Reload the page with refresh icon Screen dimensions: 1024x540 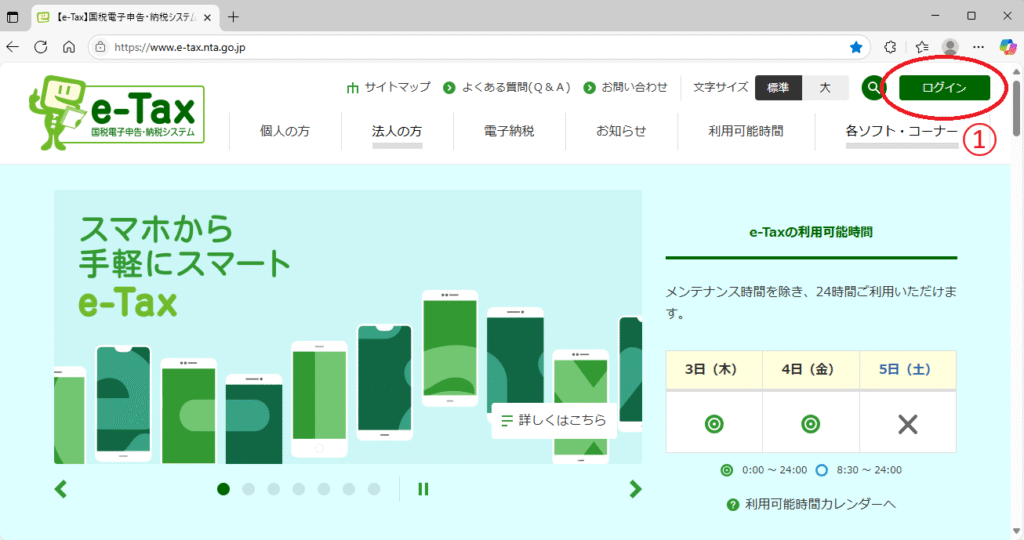40,47
